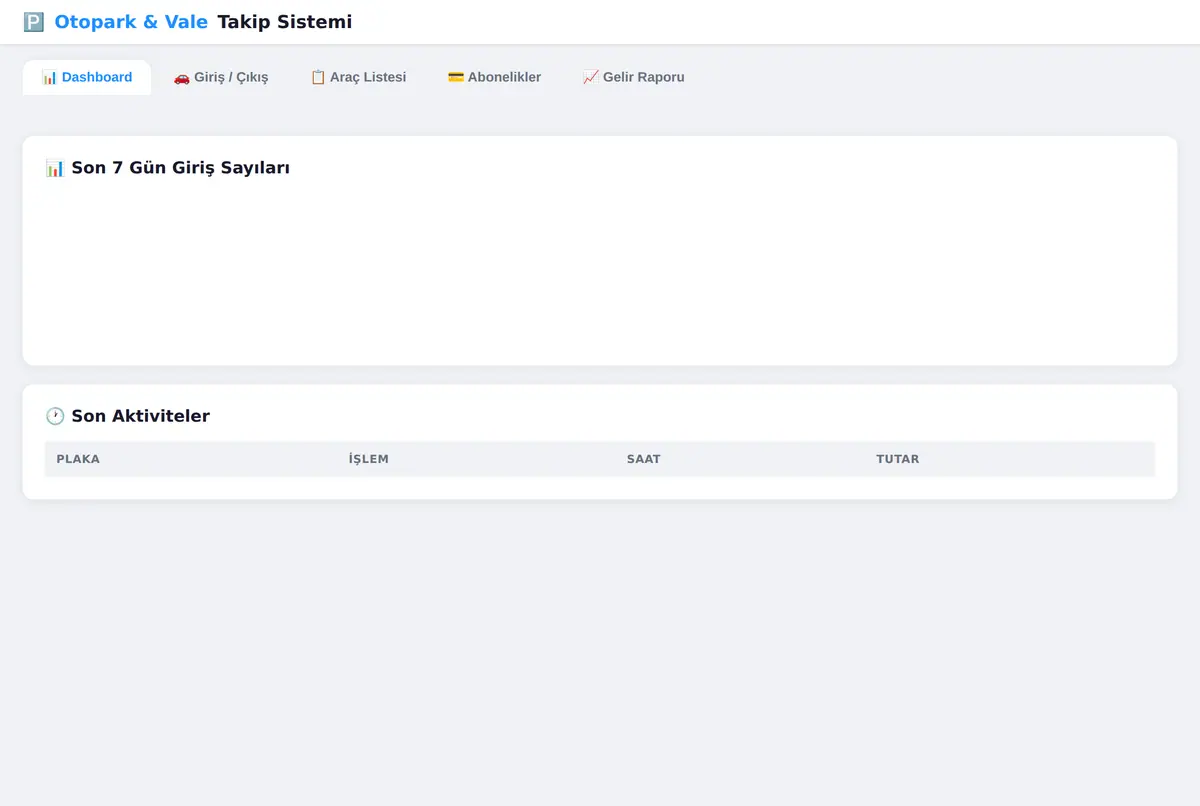This screenshot has height=806, width=1200.
Task: Open the Araç Listesi tab
Action: [x=358, y=77]
